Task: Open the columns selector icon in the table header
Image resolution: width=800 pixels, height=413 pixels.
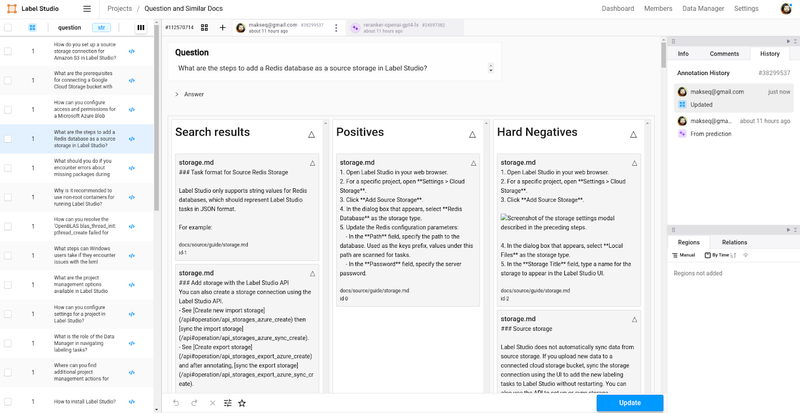Action: point(141,28)
